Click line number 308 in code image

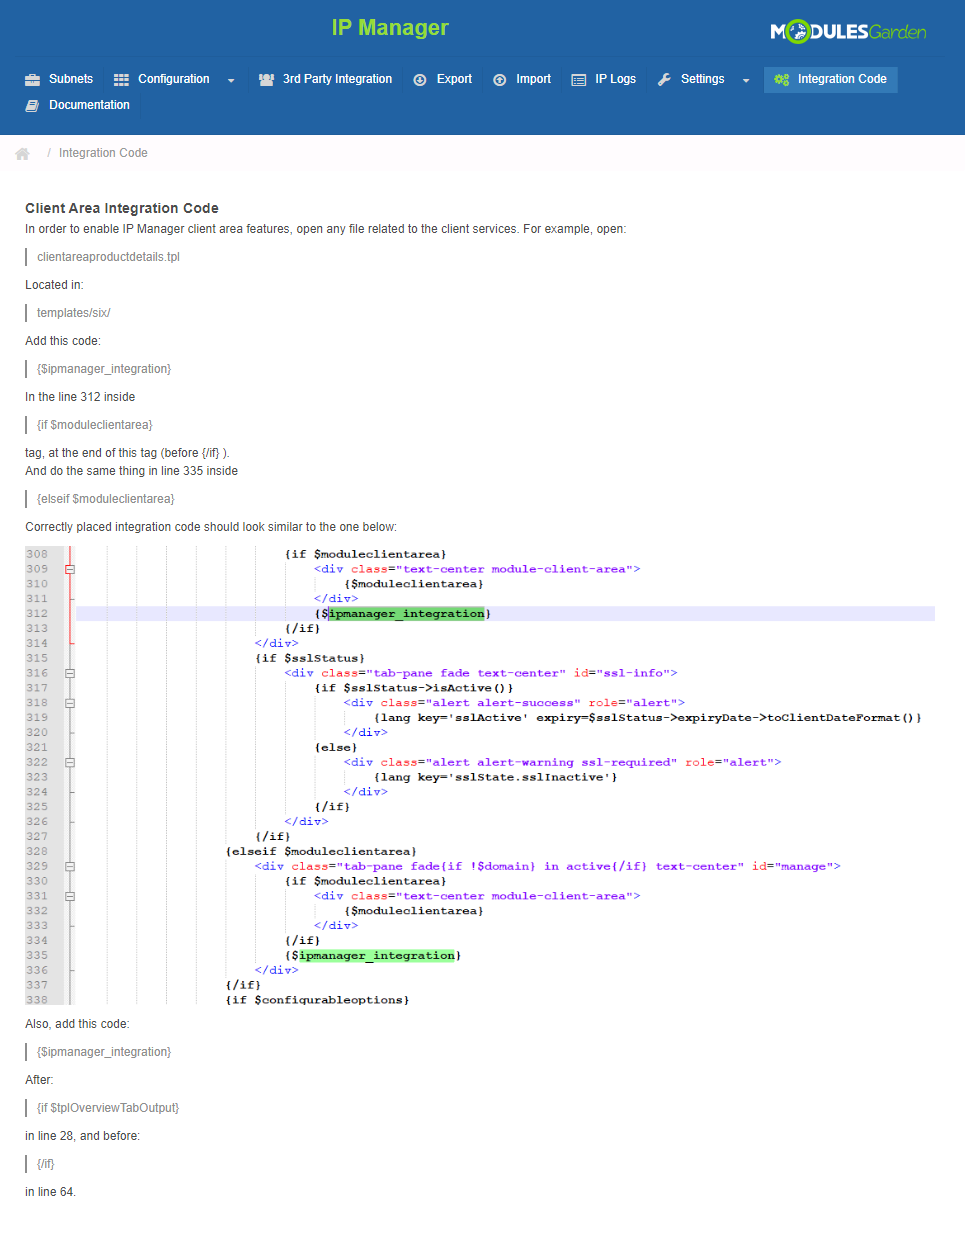37,554
